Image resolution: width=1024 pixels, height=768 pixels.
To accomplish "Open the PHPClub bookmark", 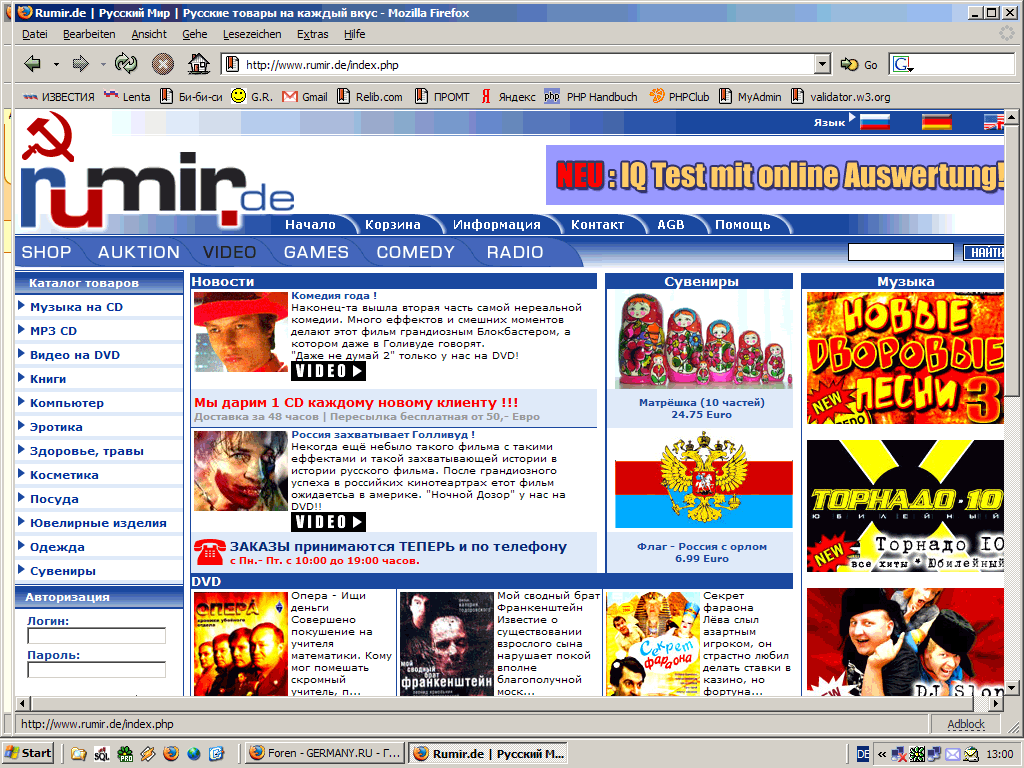I will (x=679, y=97).
